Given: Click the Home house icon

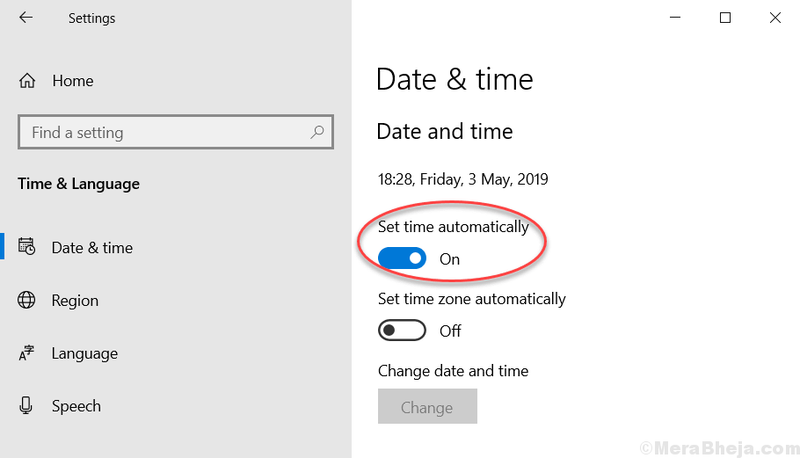Looking at the screenshot, I should pyautogui.click(x=27, y=81).
